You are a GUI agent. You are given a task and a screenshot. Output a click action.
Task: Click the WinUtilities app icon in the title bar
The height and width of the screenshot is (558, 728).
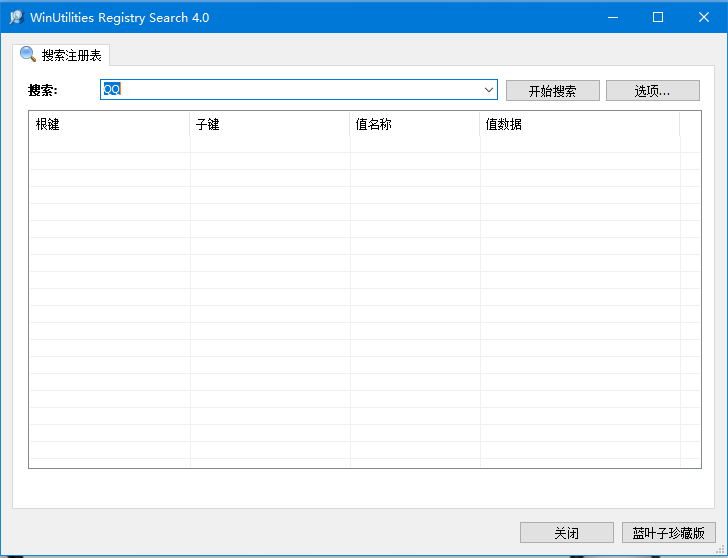(16, 17)
